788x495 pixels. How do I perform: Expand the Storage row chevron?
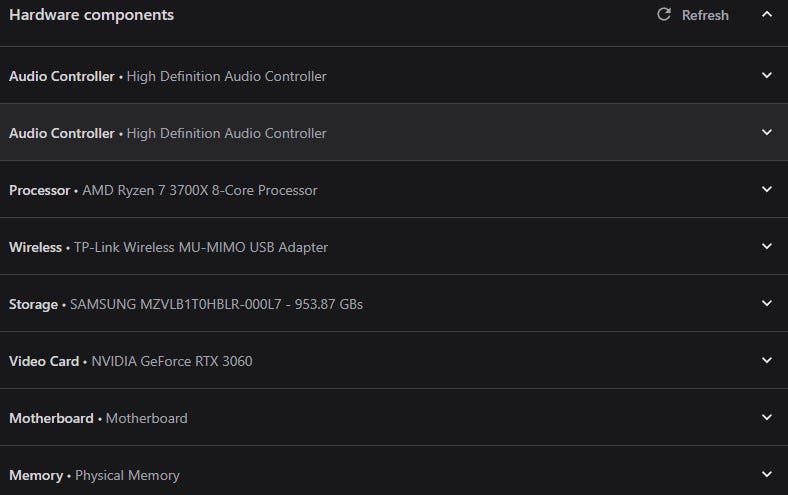pyautogui.click(x=767, y=304)
